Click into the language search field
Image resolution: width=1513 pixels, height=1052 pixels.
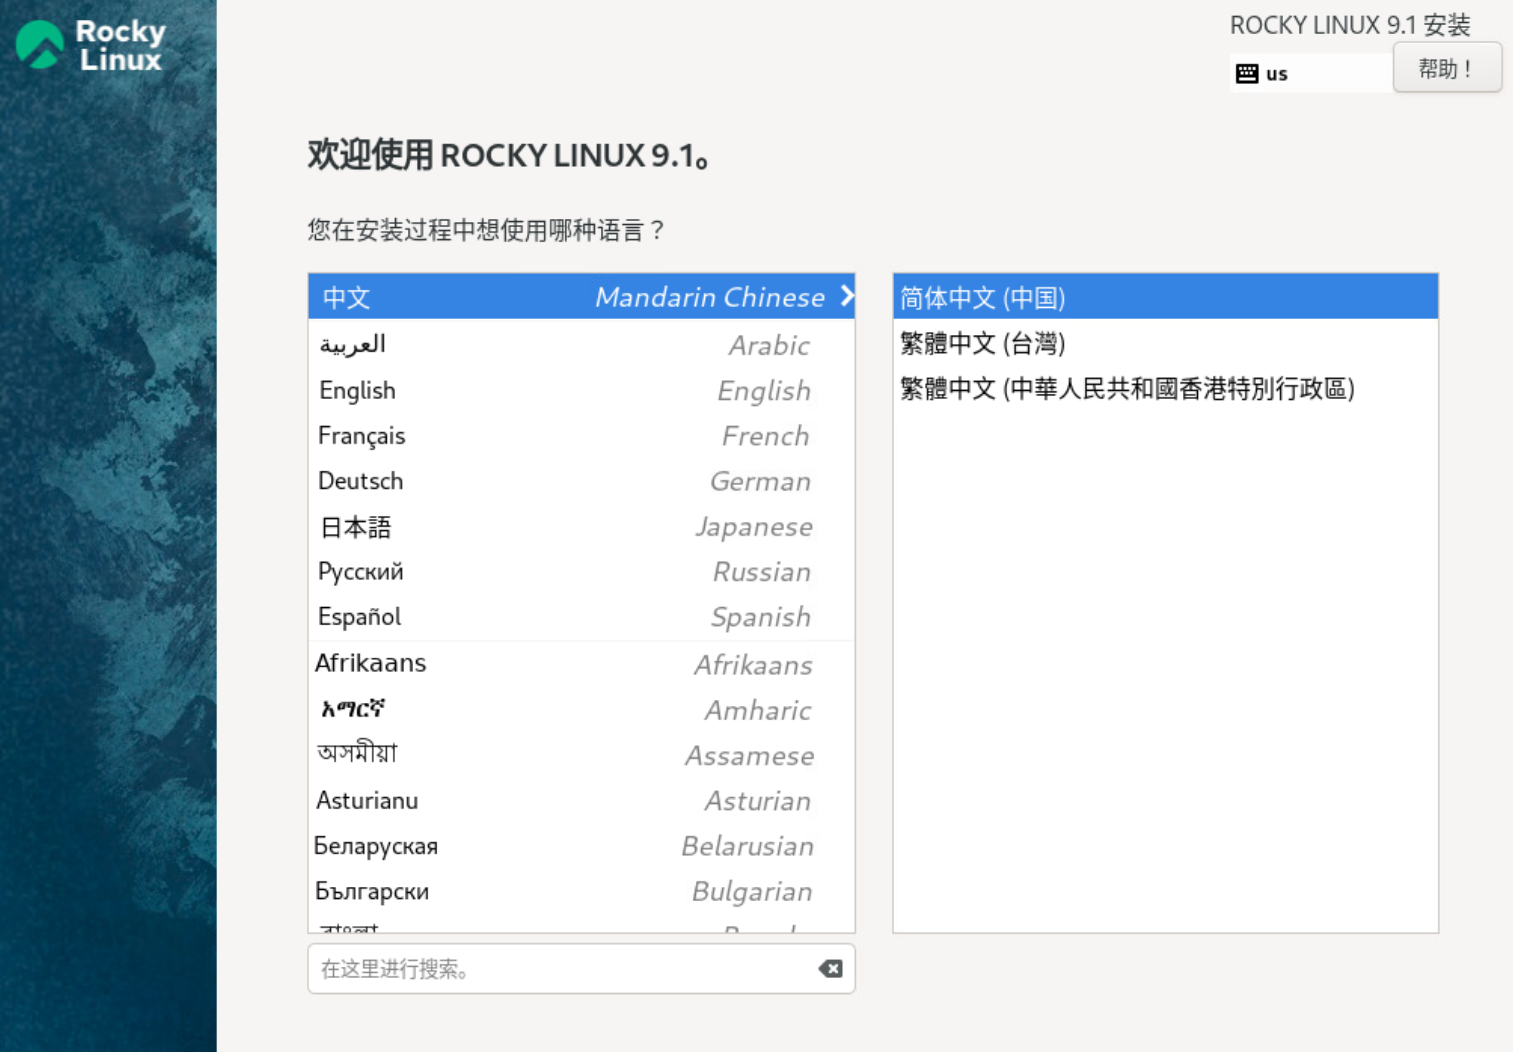pyautogui.click(x=581, y=968)
